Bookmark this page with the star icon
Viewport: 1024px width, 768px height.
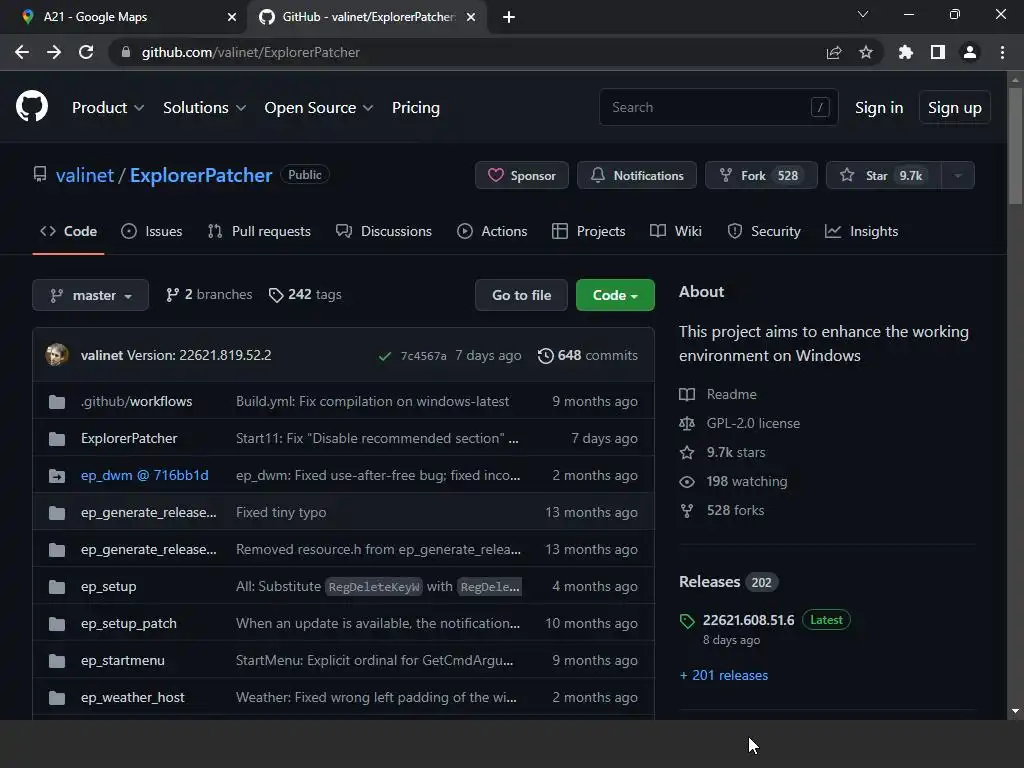tap(865, 52)
